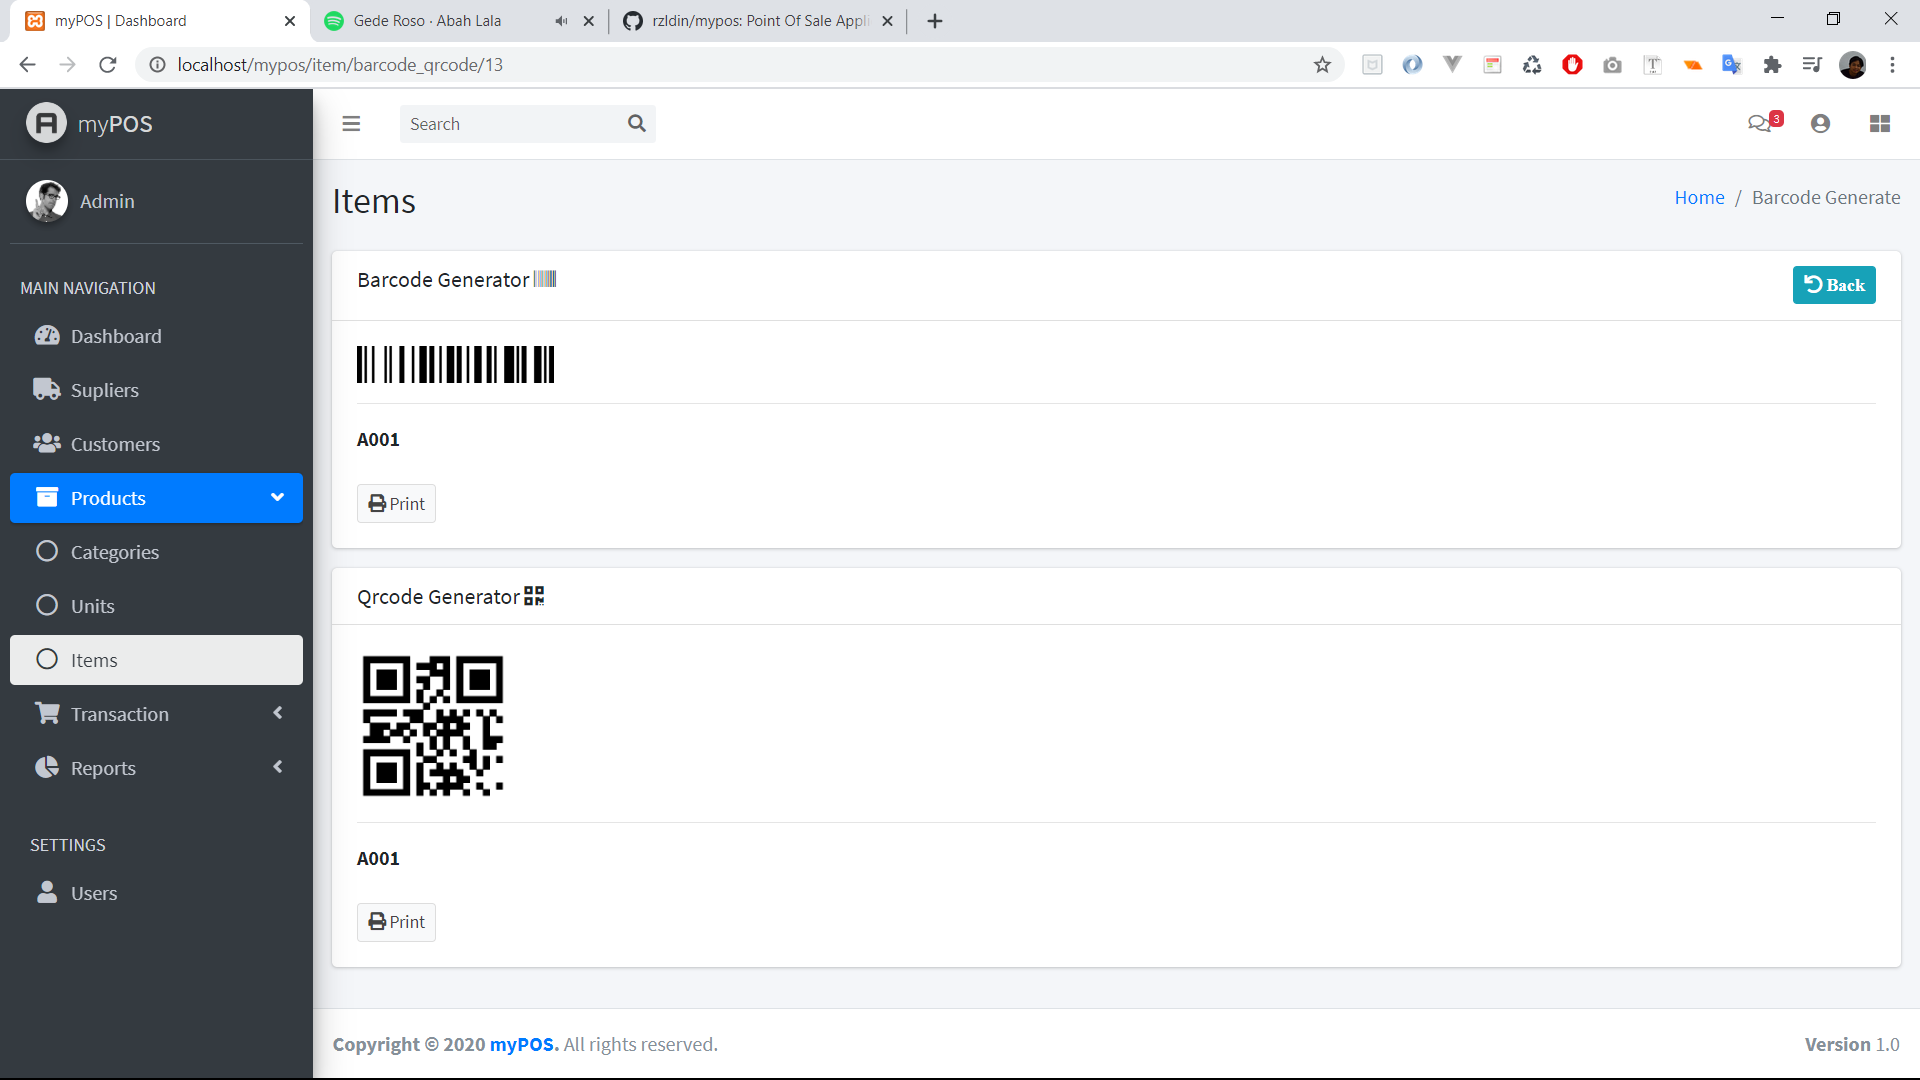1920x1080 pixels.
Task: Open the Dashboard from the sidebar
Action: pos(117,336)
